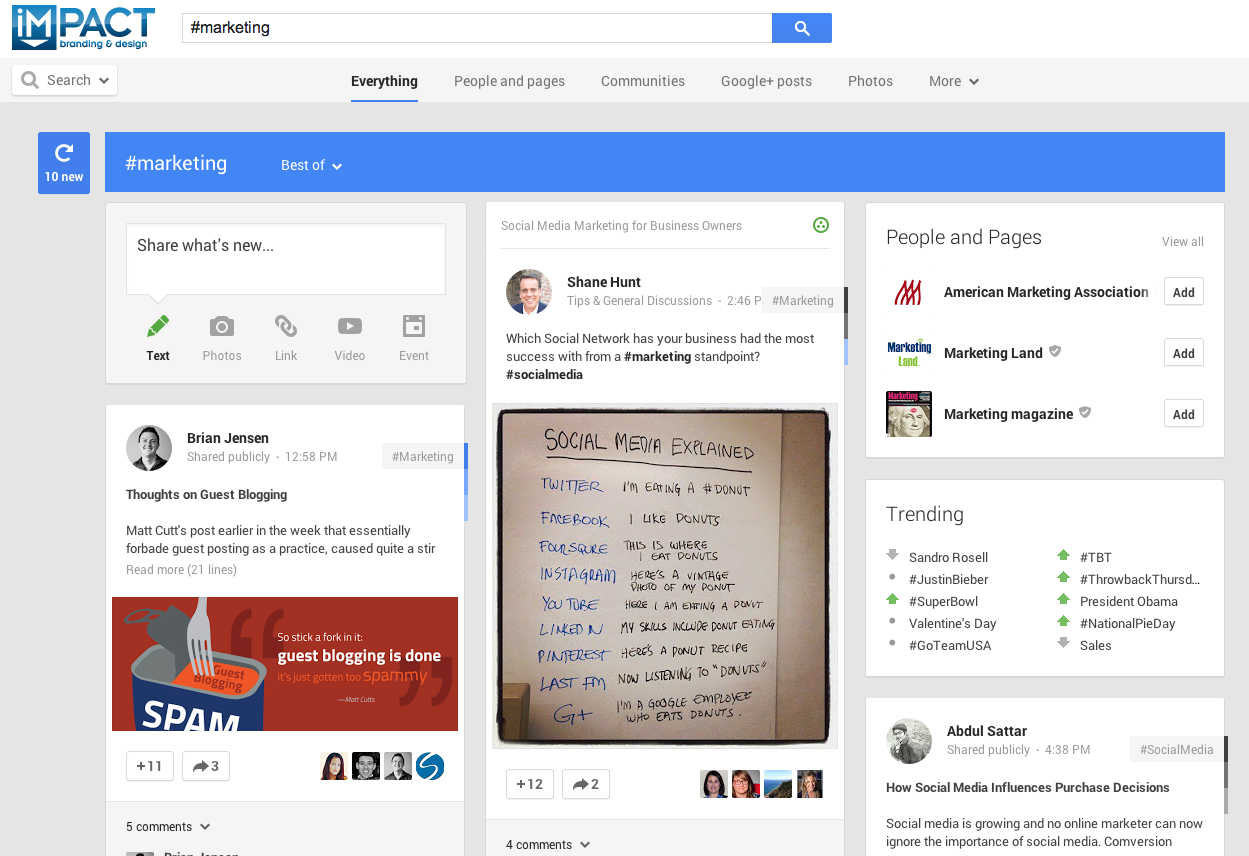The width and height of the screenshot is (1249, 856).
Task: Add Marketing magazine to circles
Action: 1184,414
